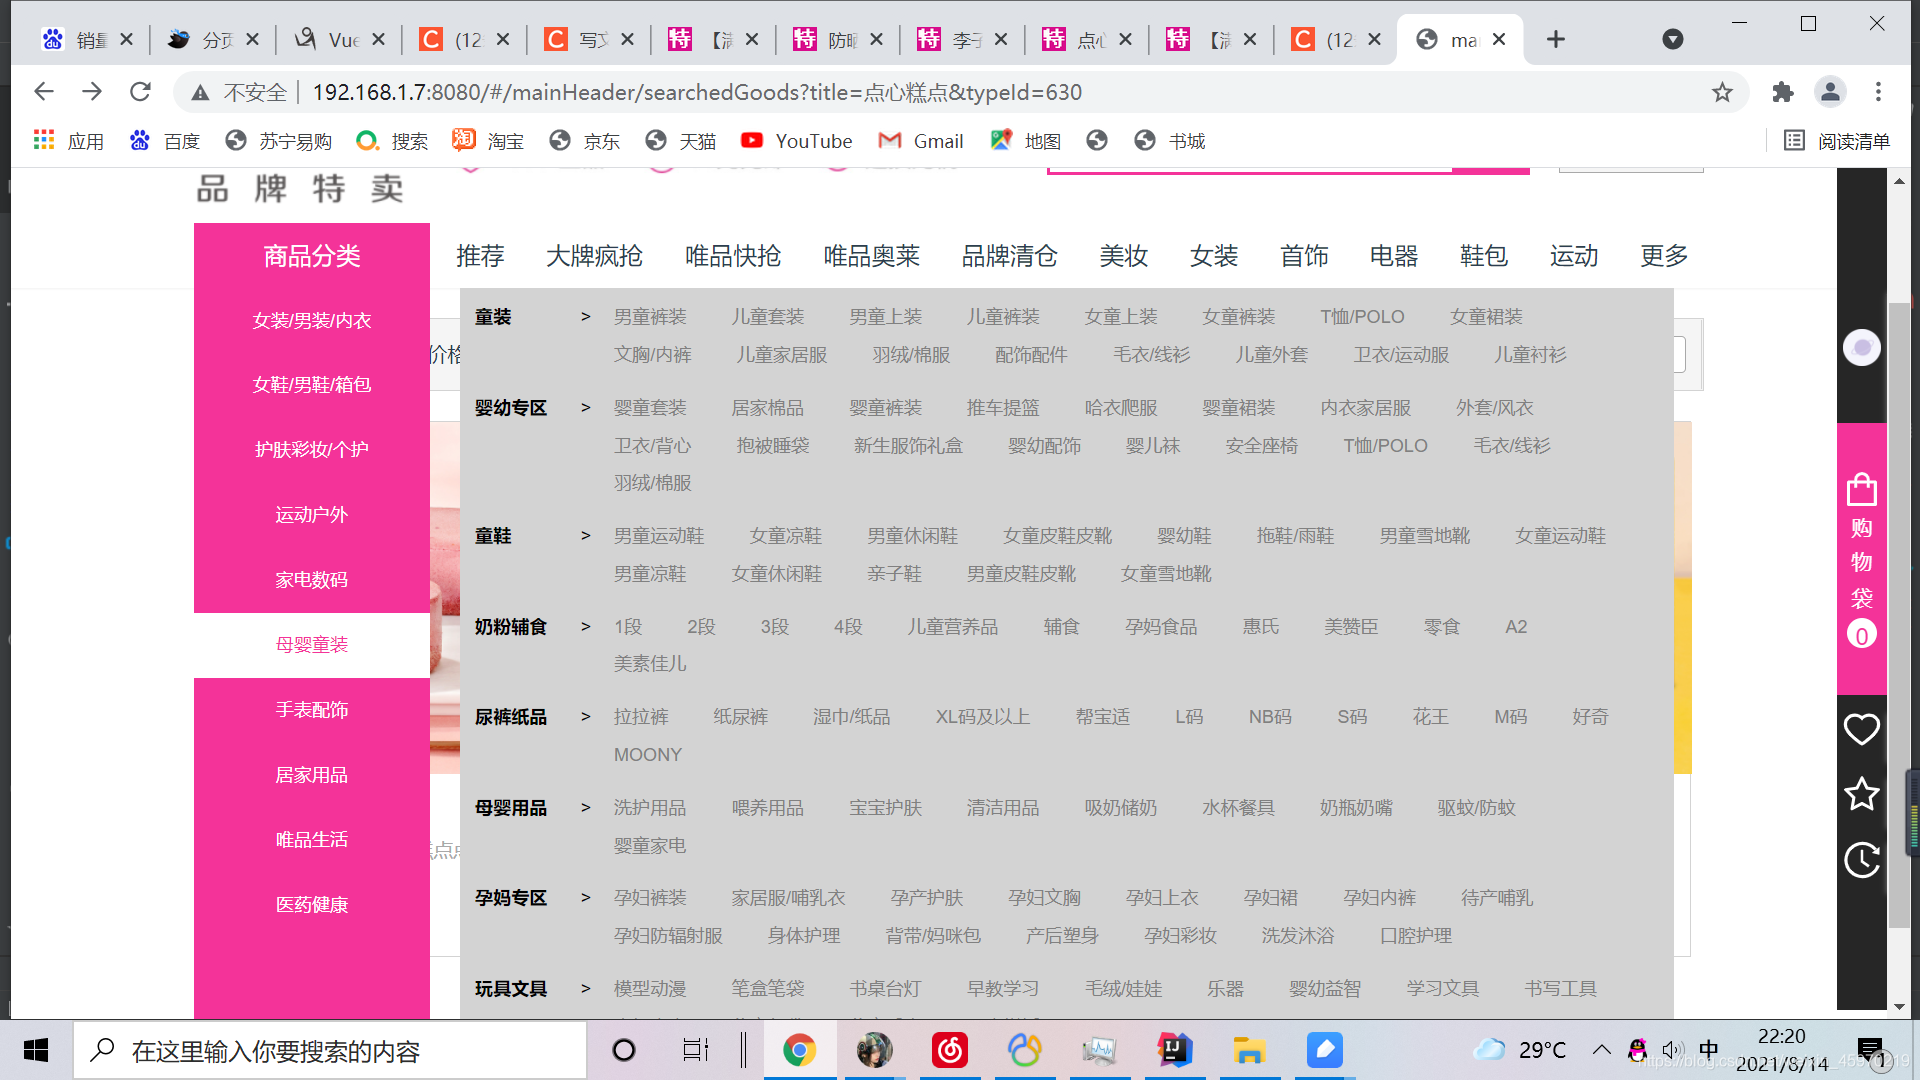Open the 阅读清单 reading list
Viewport: 1920px width, 1080px height.
[1837, 141]
